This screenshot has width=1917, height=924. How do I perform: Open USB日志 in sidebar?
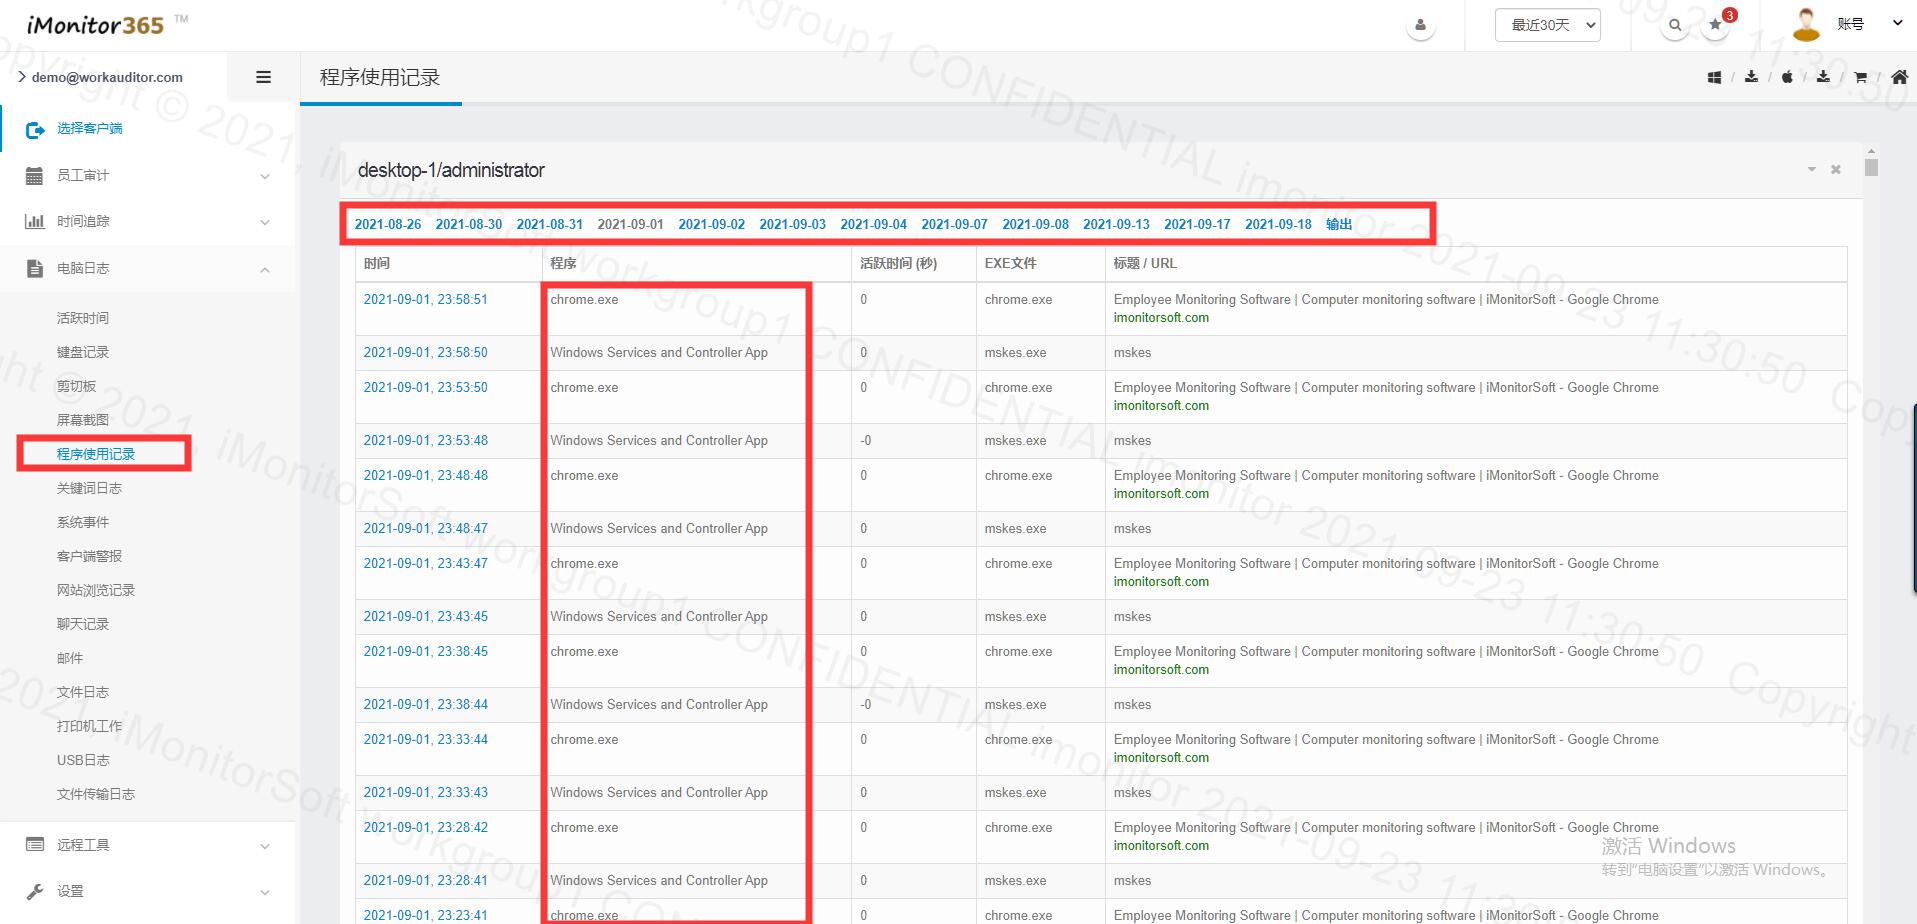tap(83, 760)
